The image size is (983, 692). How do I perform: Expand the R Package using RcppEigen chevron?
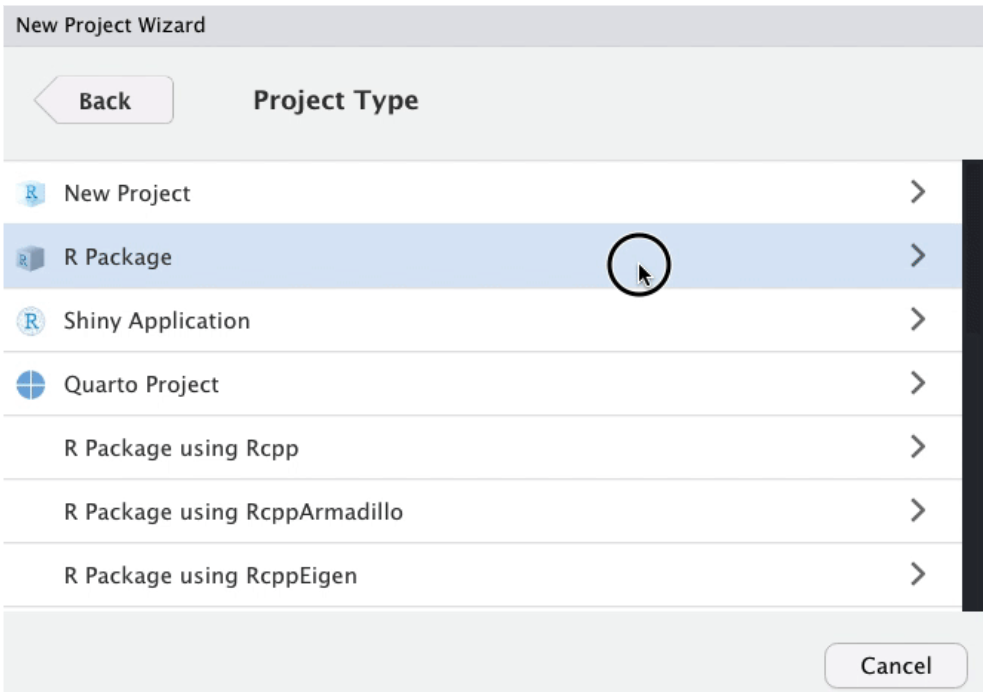tap(918, 575)
